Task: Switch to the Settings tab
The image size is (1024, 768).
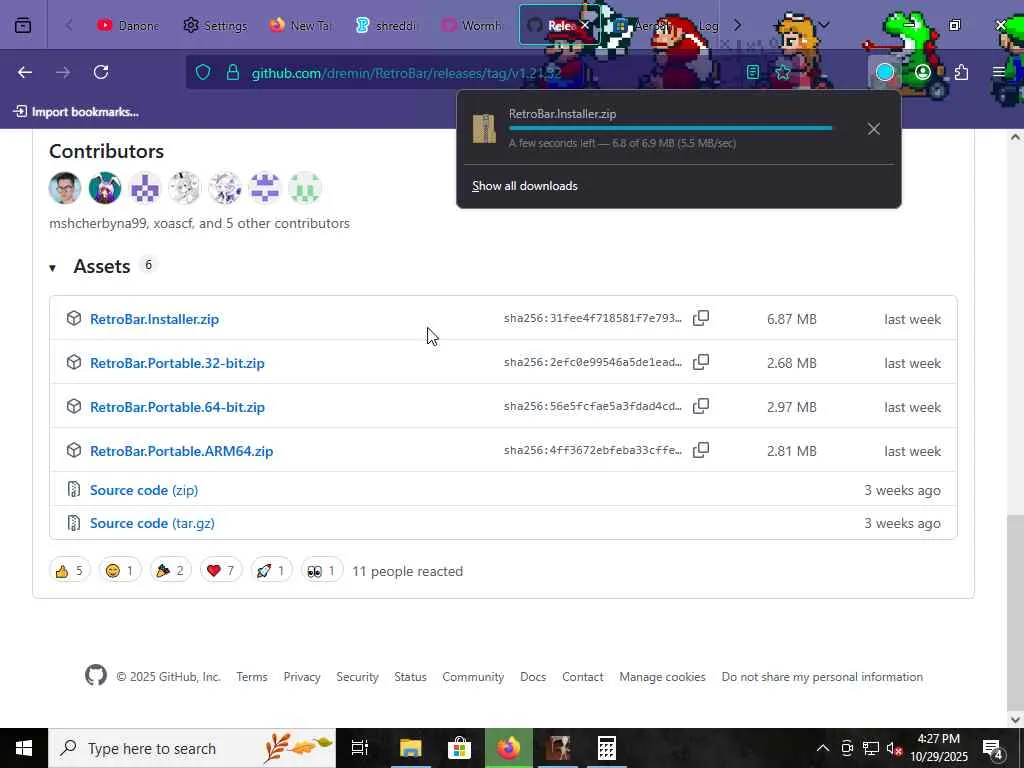Action: point(215,25)
